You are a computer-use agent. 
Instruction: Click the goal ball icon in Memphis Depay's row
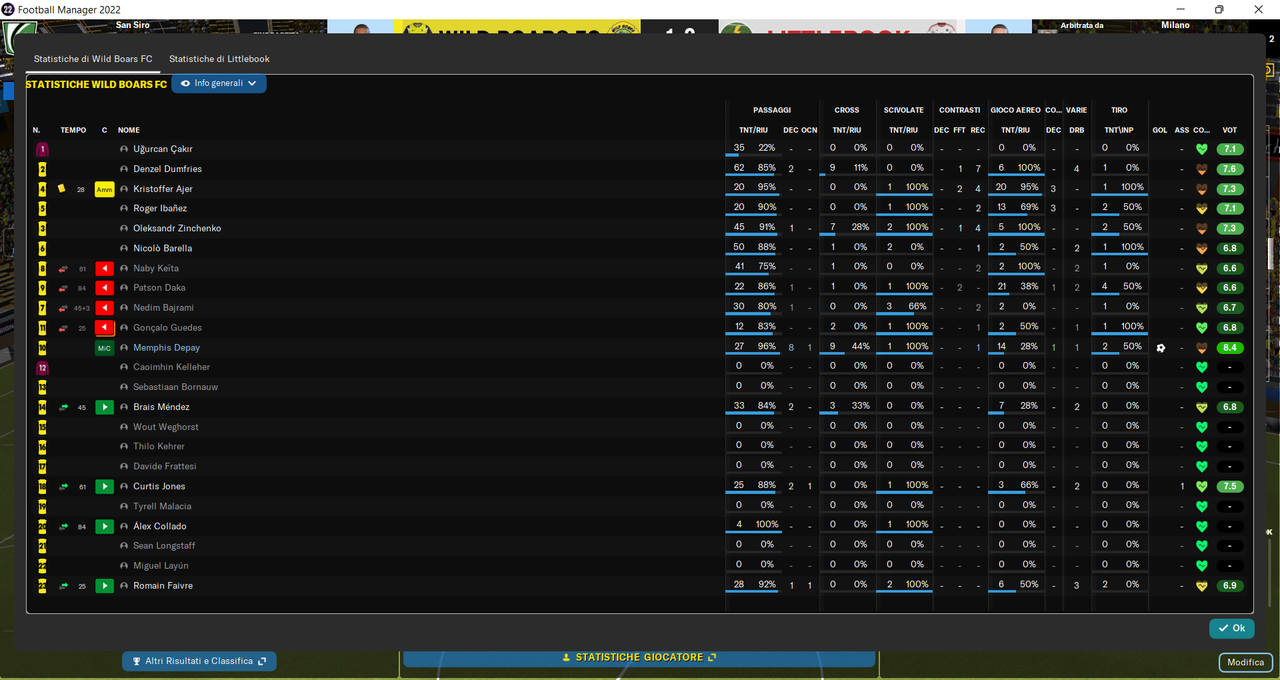click(1160, 348)
